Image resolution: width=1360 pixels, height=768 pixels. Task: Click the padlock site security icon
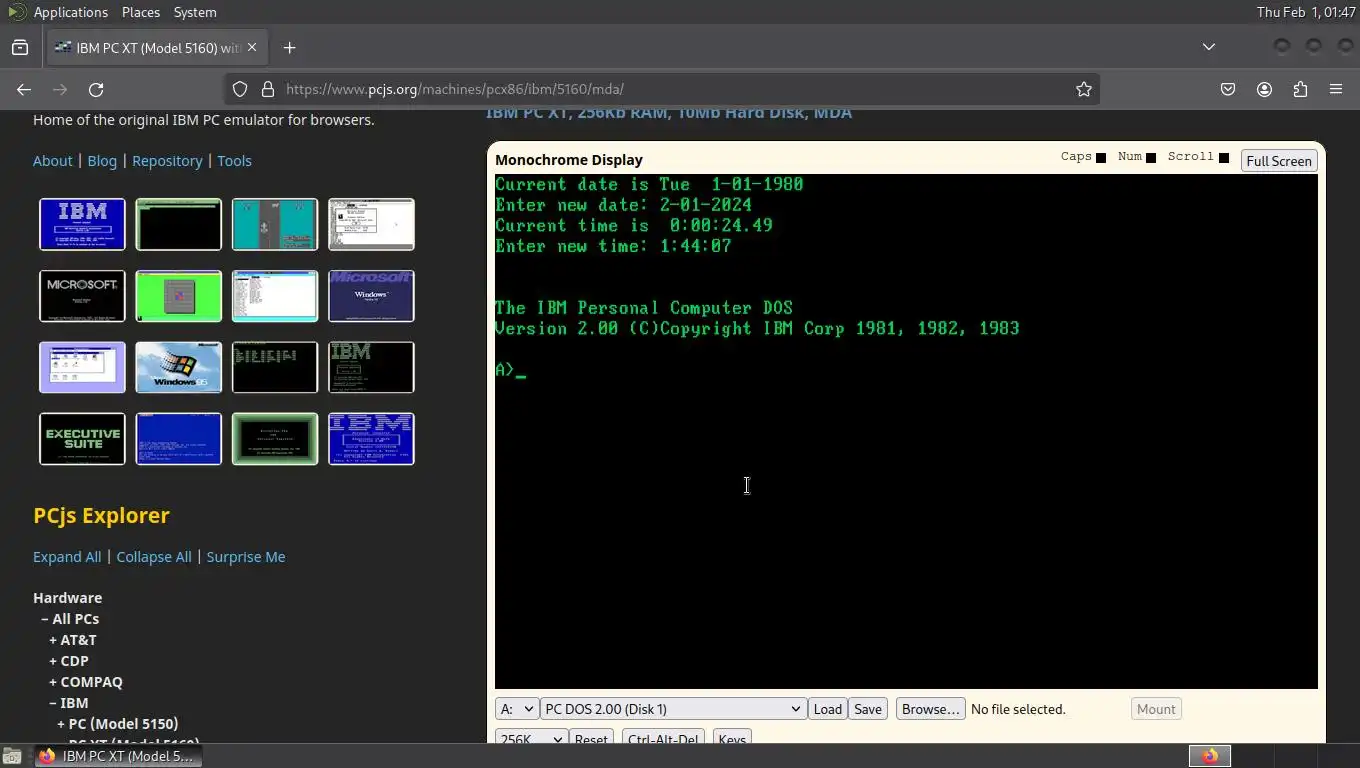tap(267, 89)
